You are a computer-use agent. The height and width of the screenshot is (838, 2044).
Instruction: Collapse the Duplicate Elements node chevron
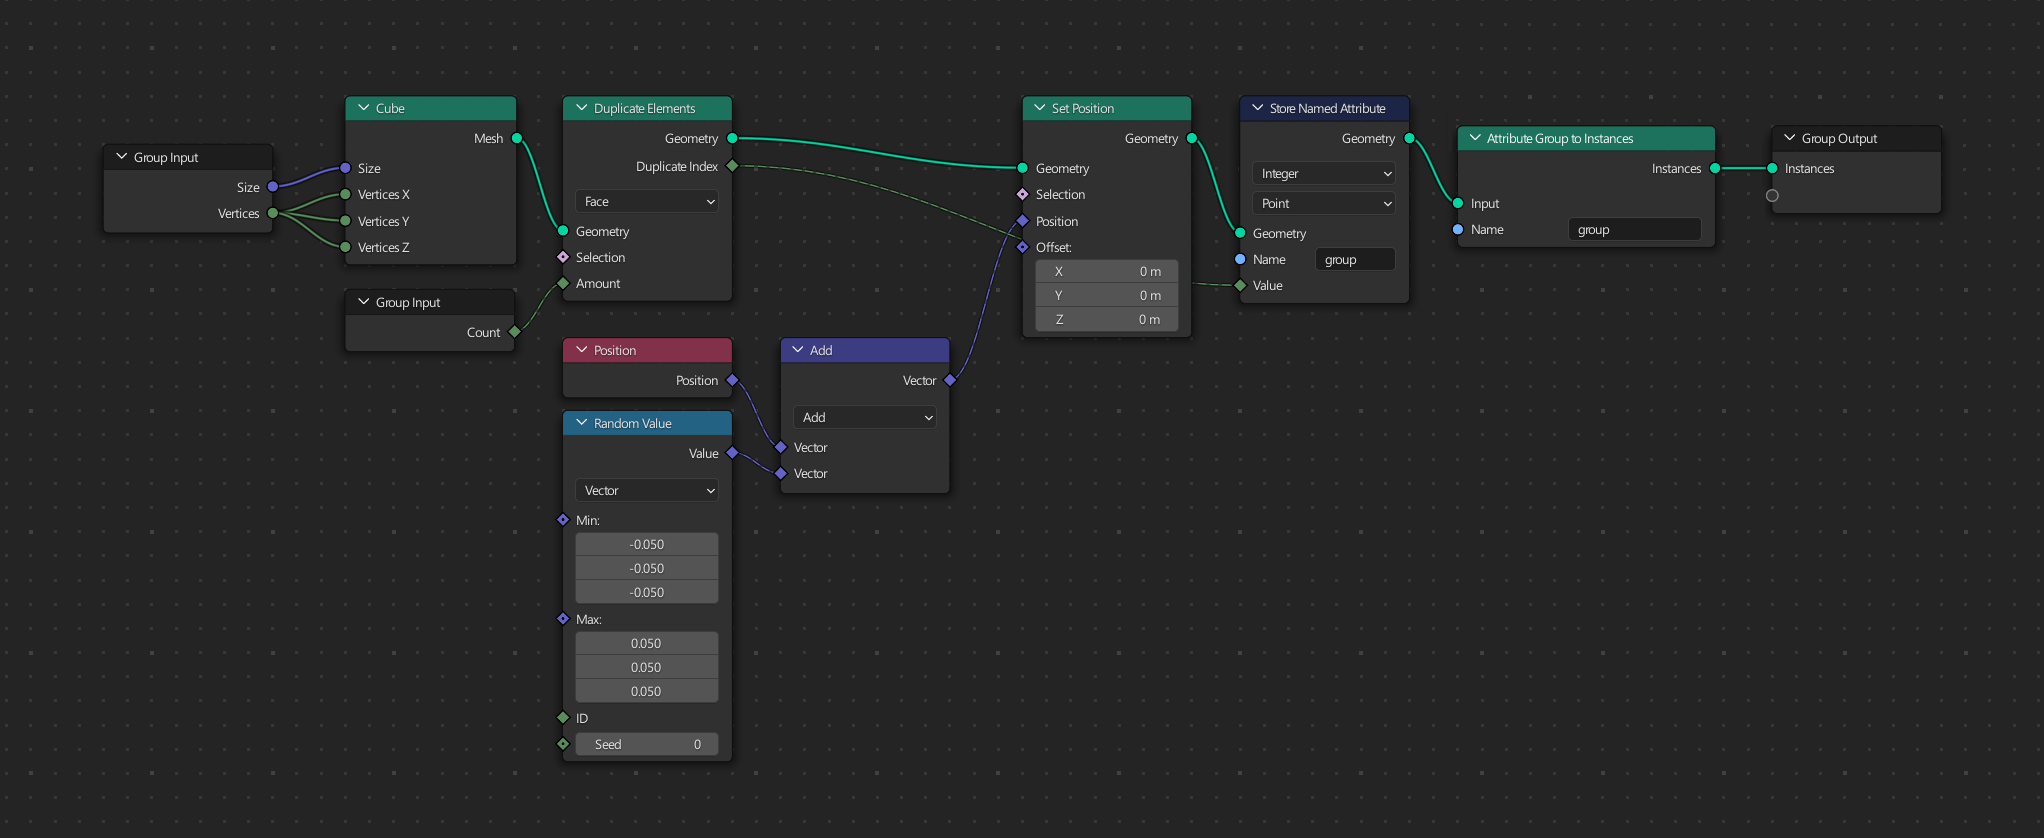[581, 108]
